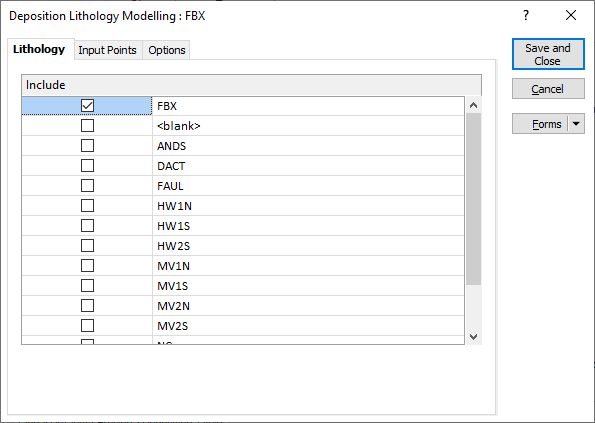Tick the ANDS checkbox
Screen dimensions: 595x423
pyautogui.click(x=87, y=146)
